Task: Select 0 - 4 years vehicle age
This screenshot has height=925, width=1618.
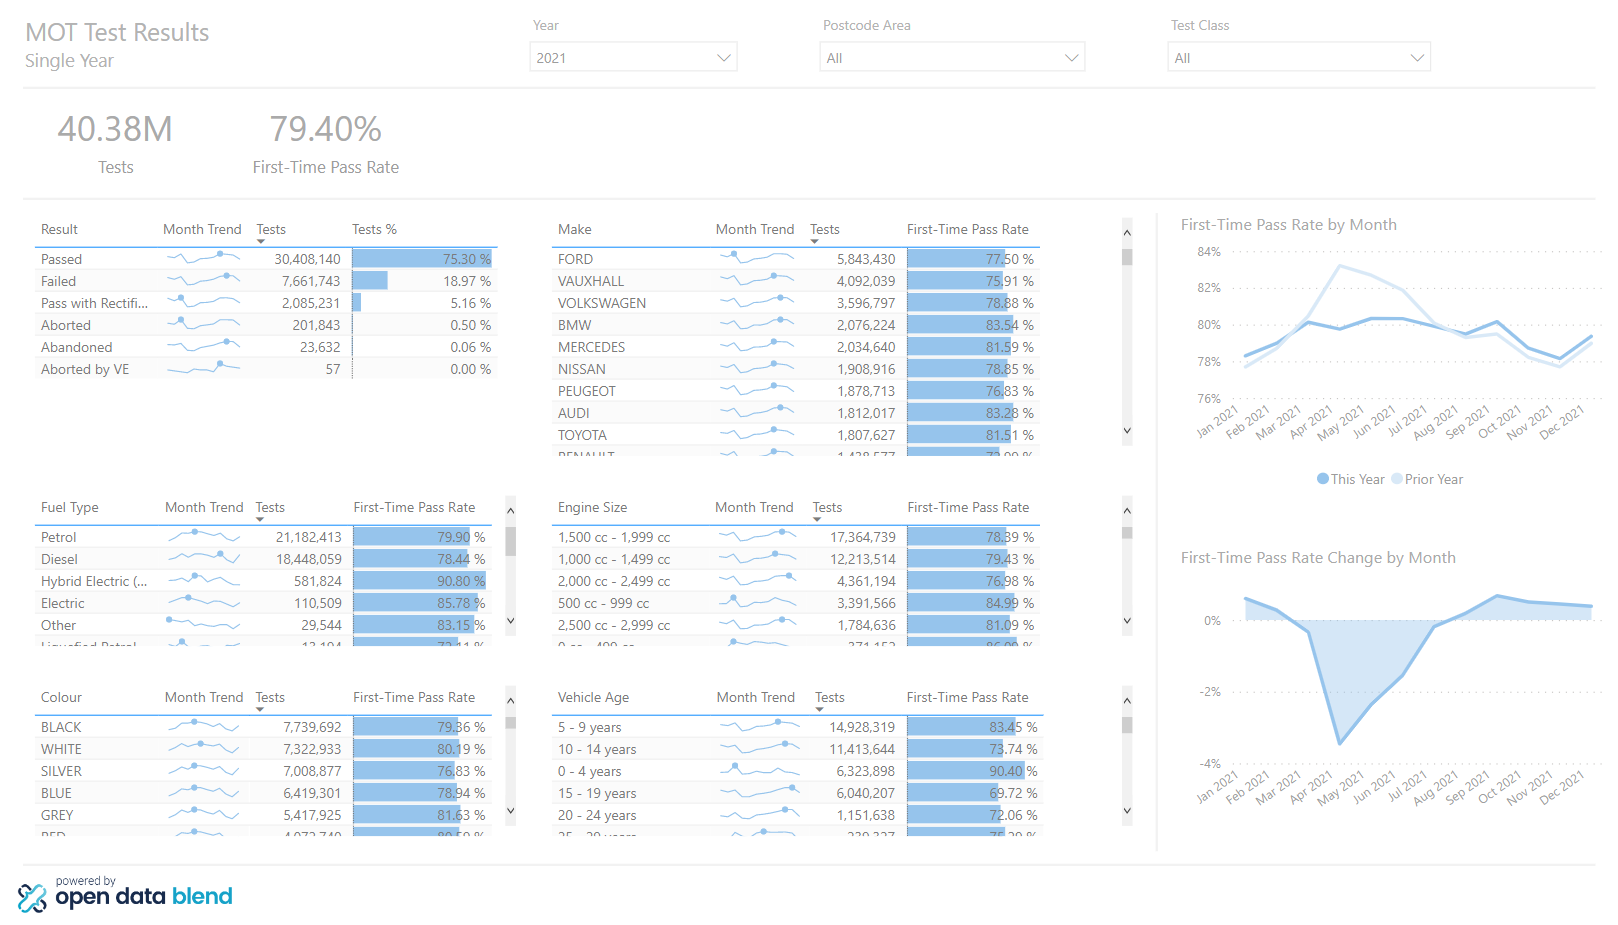Action: click(797, 771)
